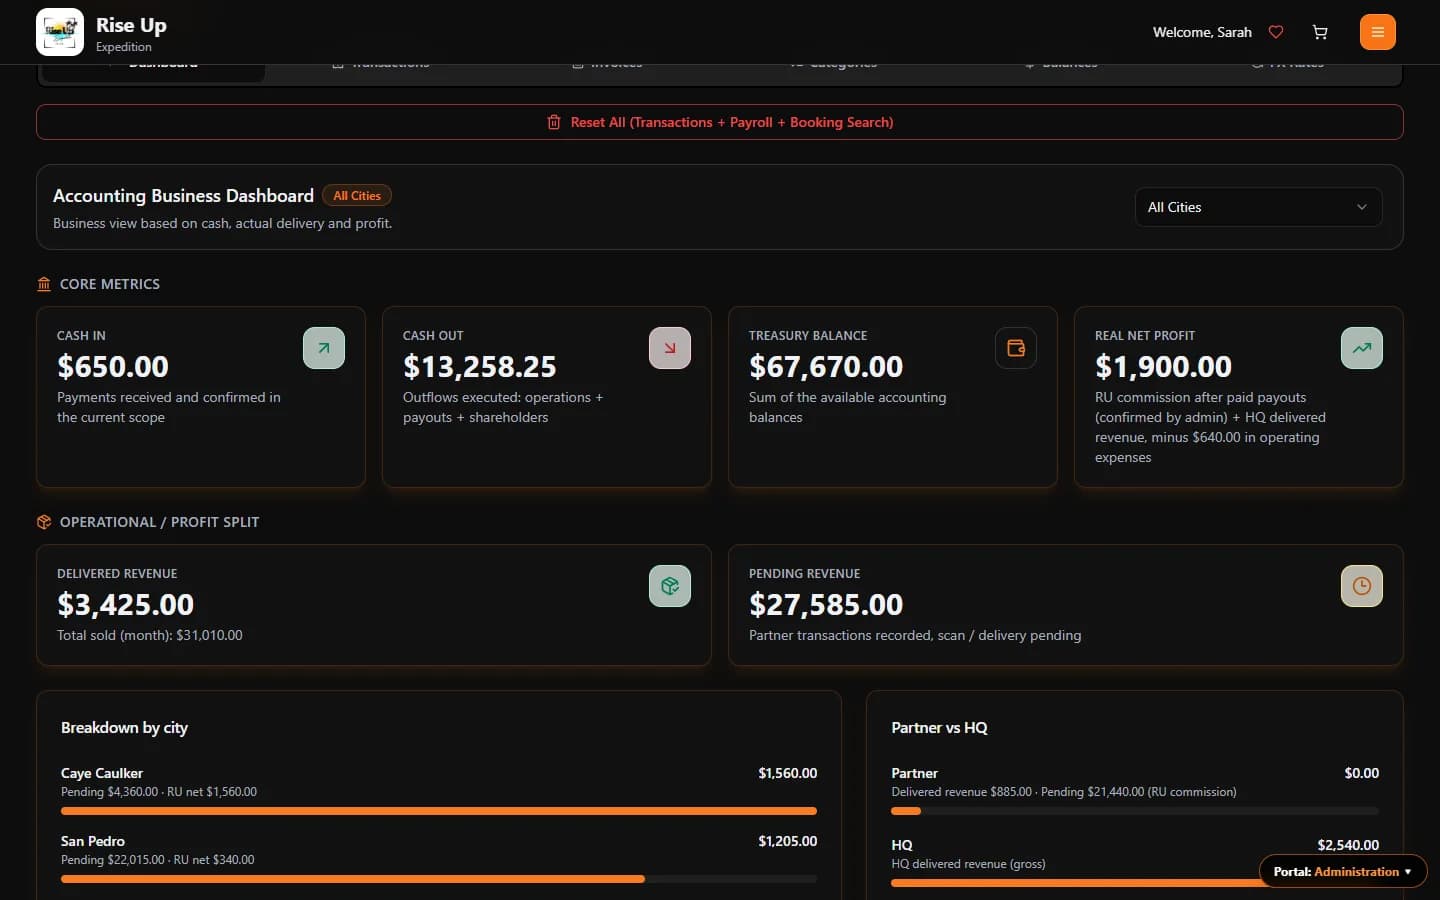This screenshot has width=1440, height=900.
Task: Click the All Cities badge
Action: [x=357, y=196]
